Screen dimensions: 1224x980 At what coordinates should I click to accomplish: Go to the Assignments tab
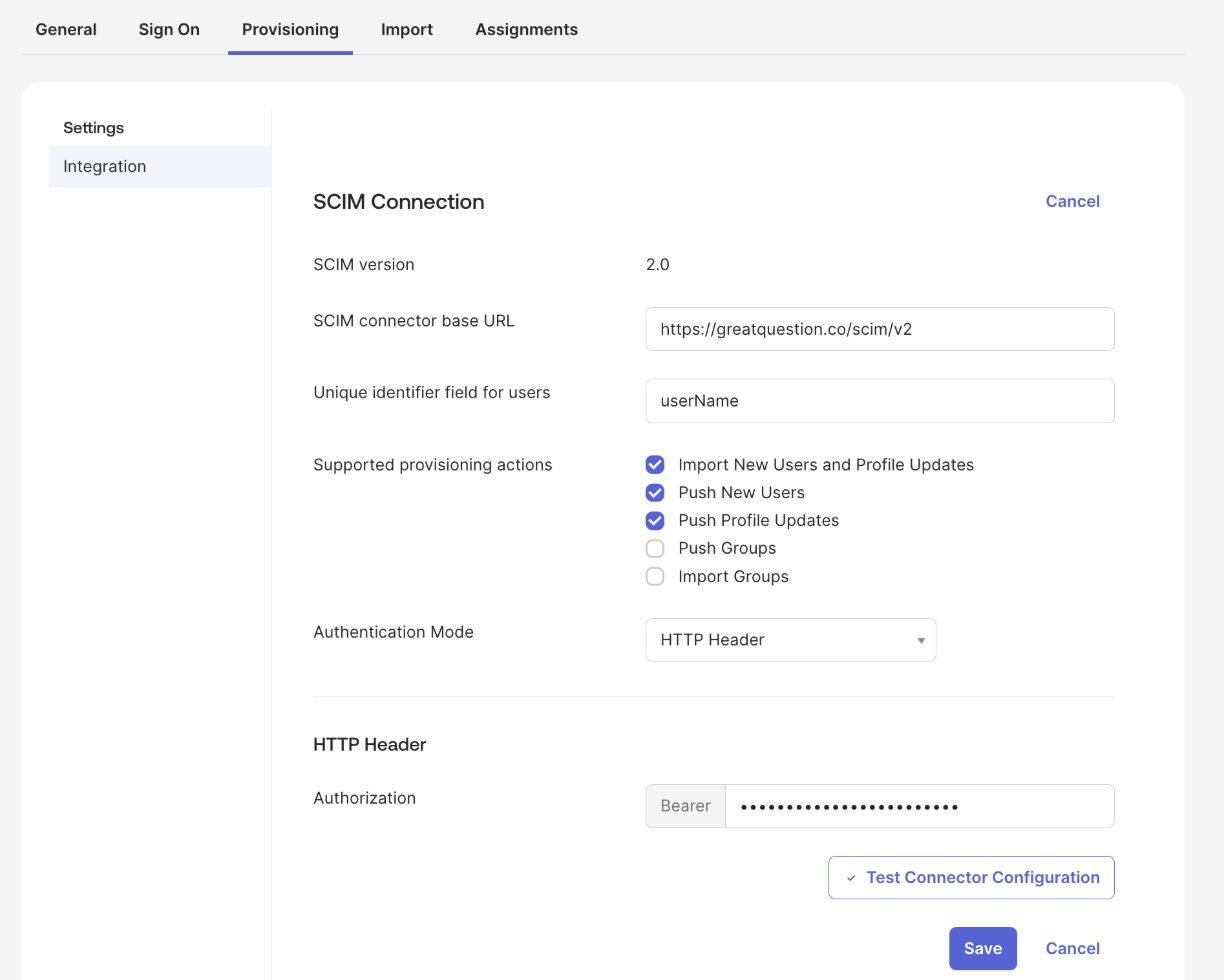(x=526, y=29)
